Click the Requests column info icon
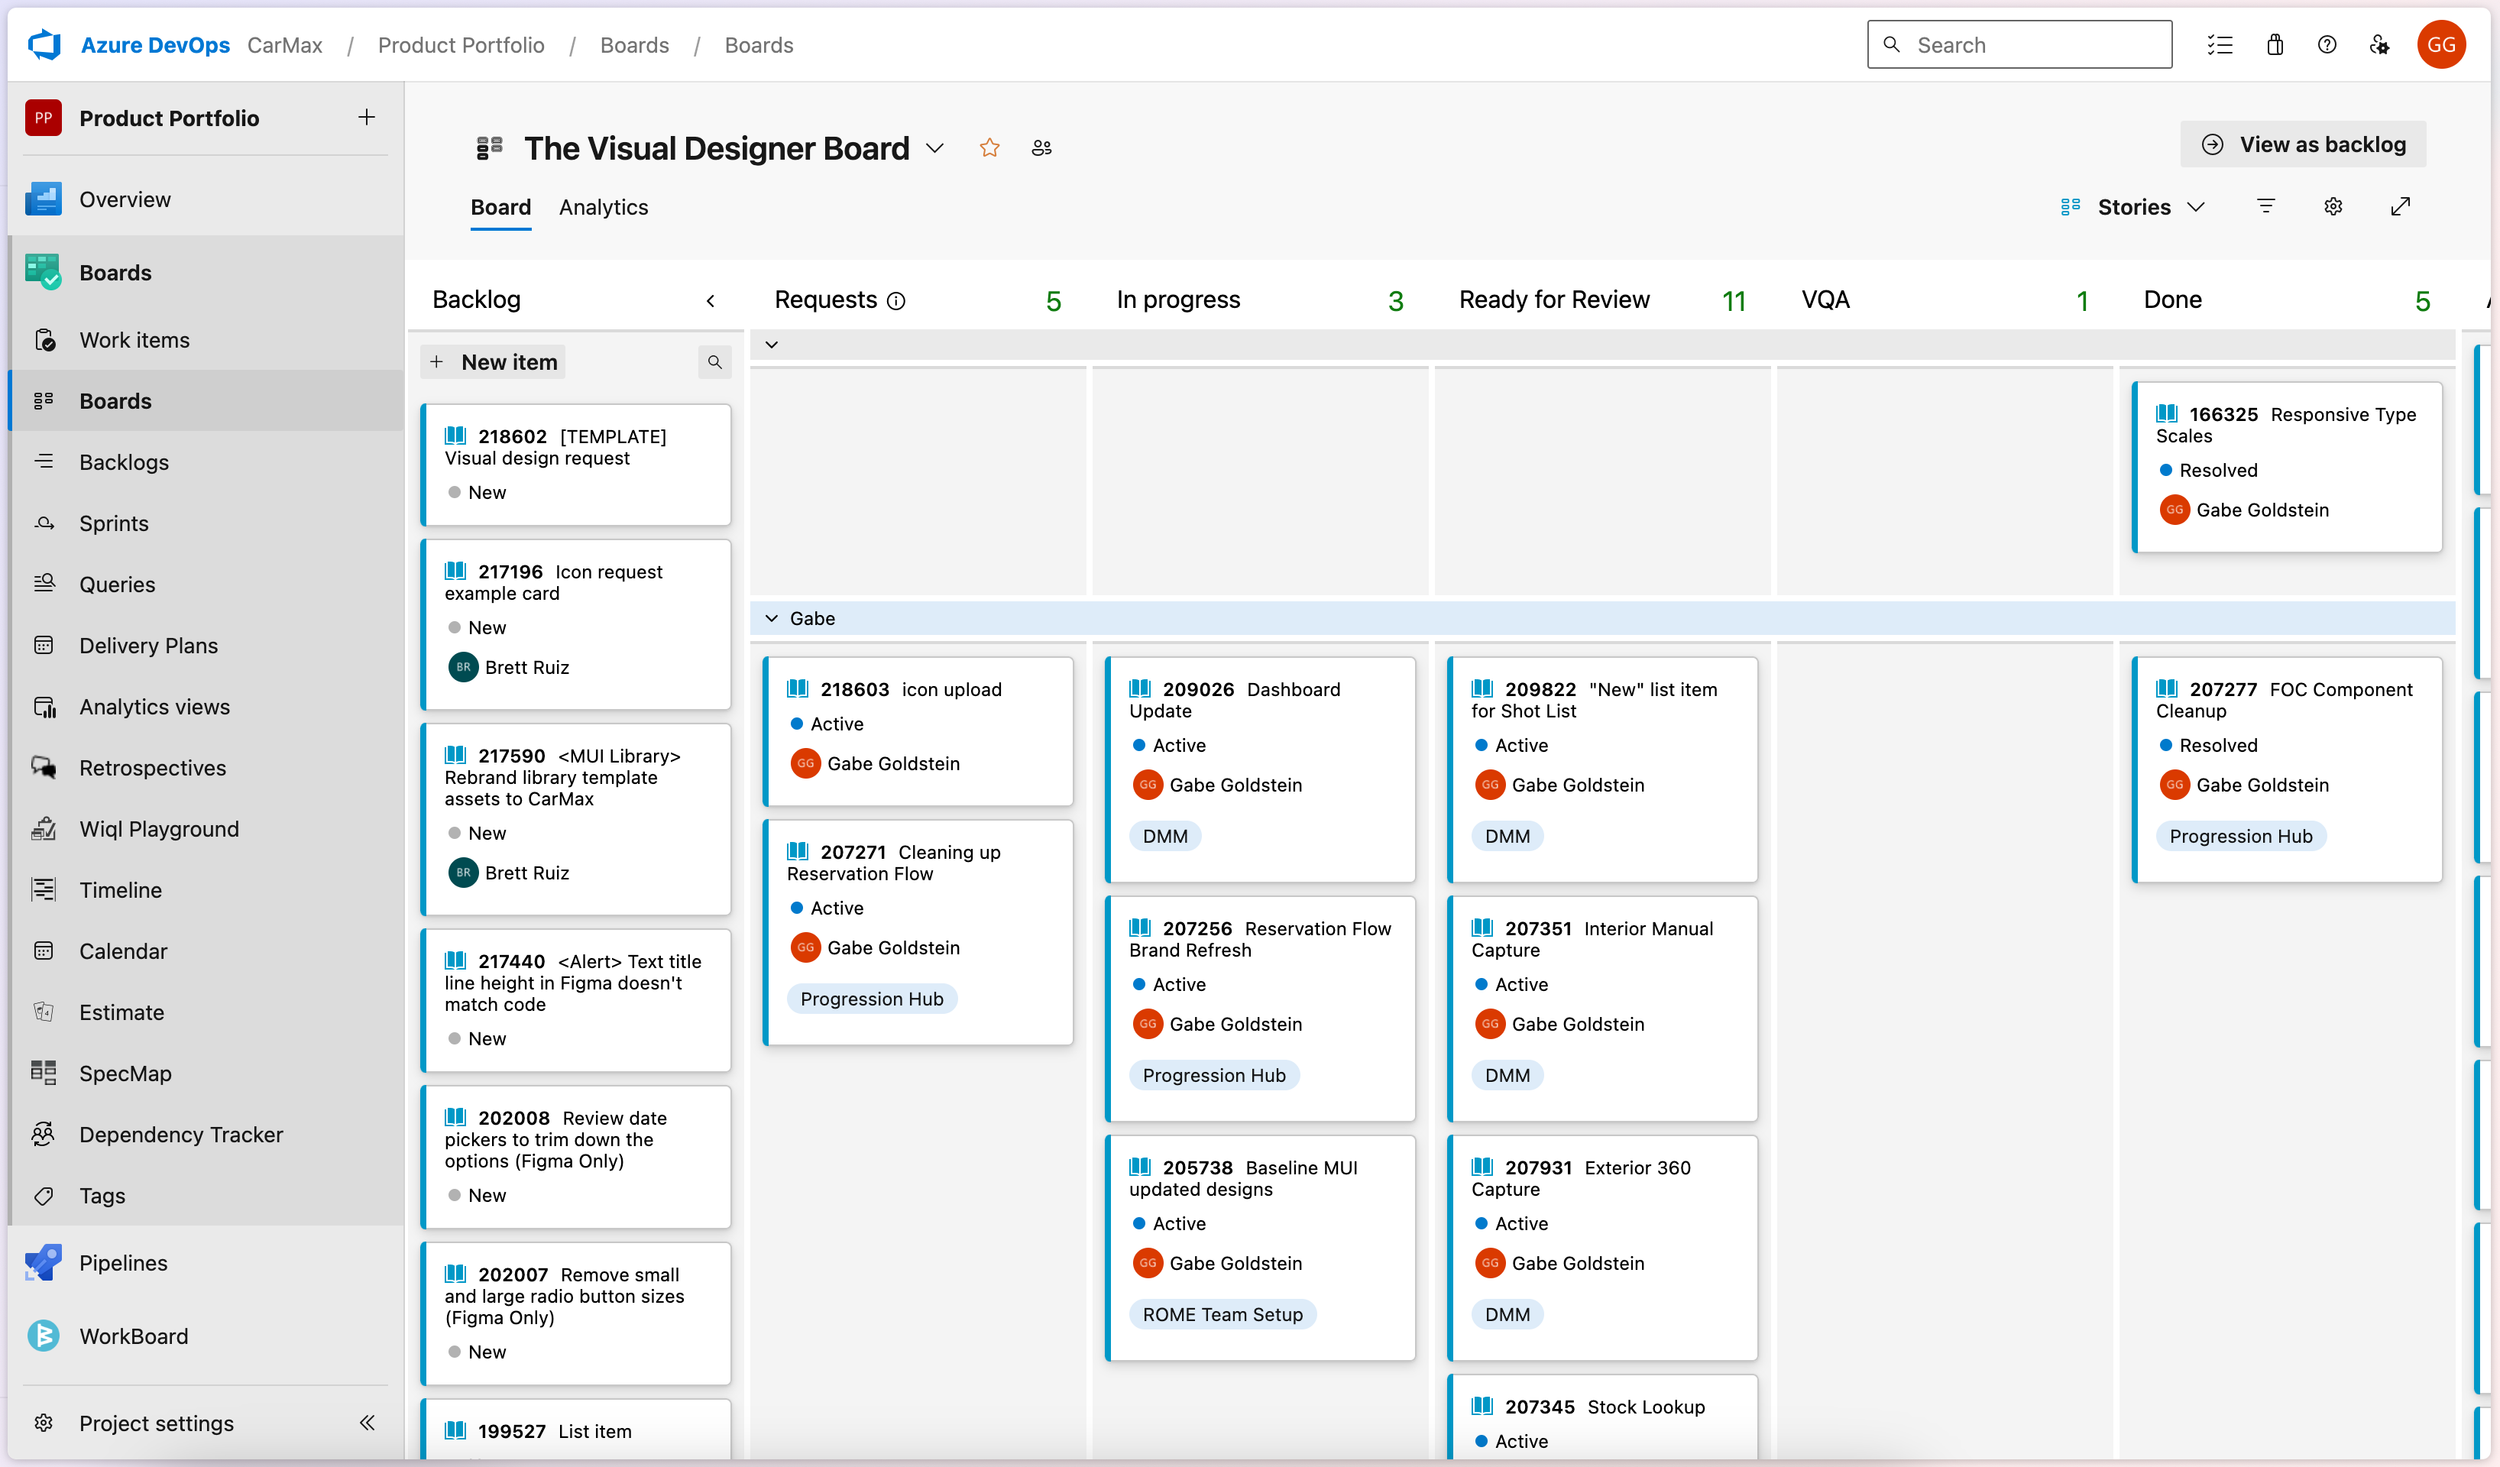Screen dimensions: 2500x1467 point(897,301)
